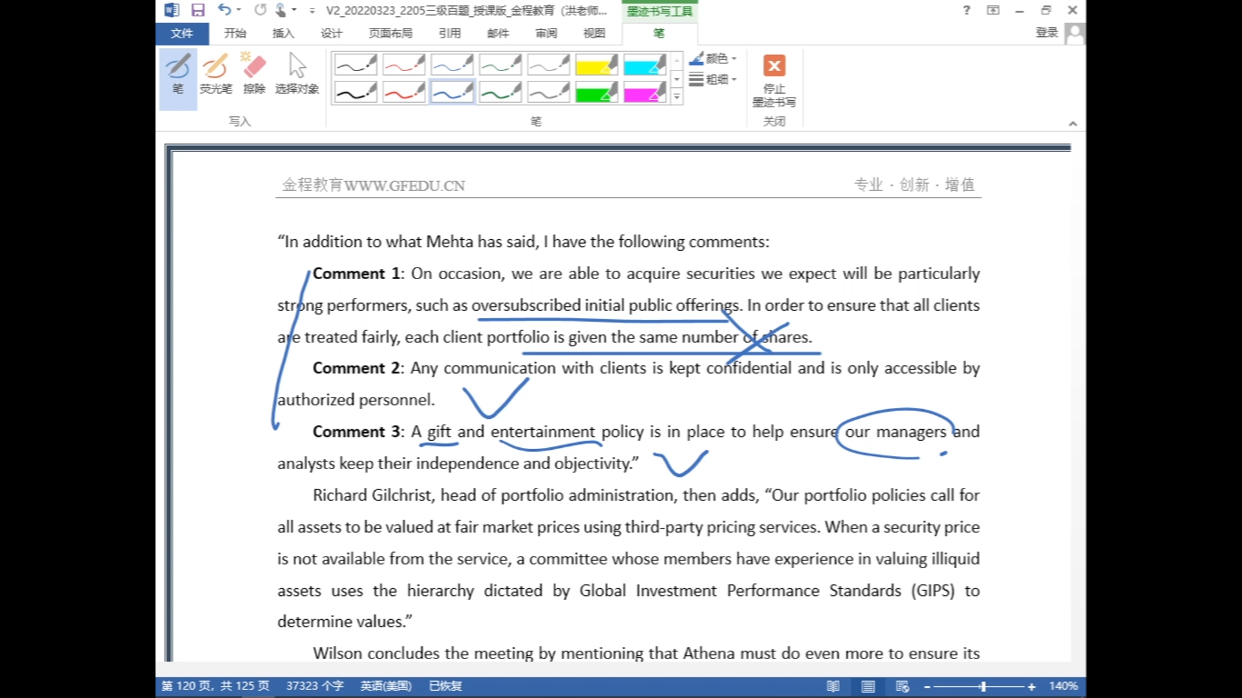
Task: Undo the last action in quick access toolbar
Action: pyautogui.click(x=224, y=10)
